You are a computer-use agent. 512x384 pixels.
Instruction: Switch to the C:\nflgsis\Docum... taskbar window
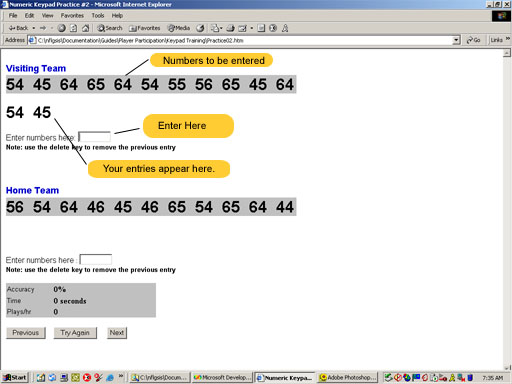159,378
